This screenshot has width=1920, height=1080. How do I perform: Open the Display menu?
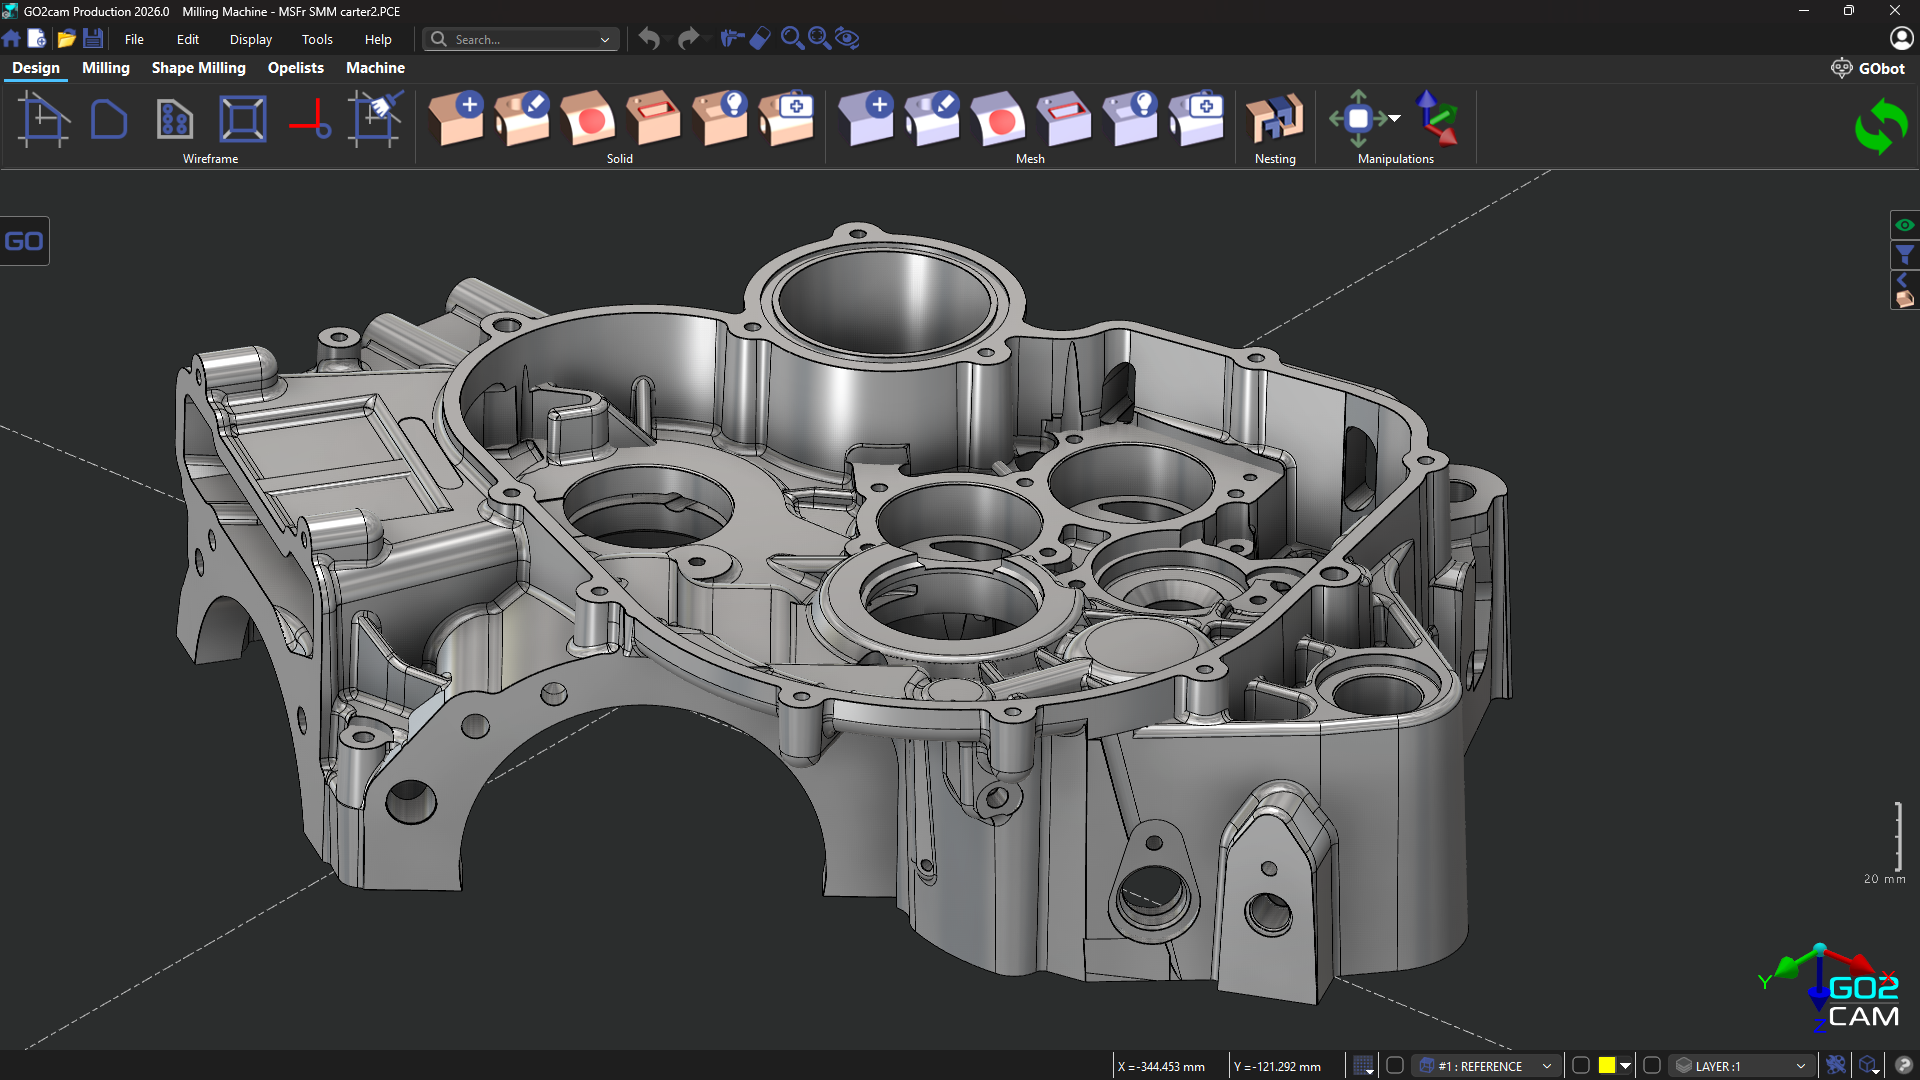[x=250, y=40]
